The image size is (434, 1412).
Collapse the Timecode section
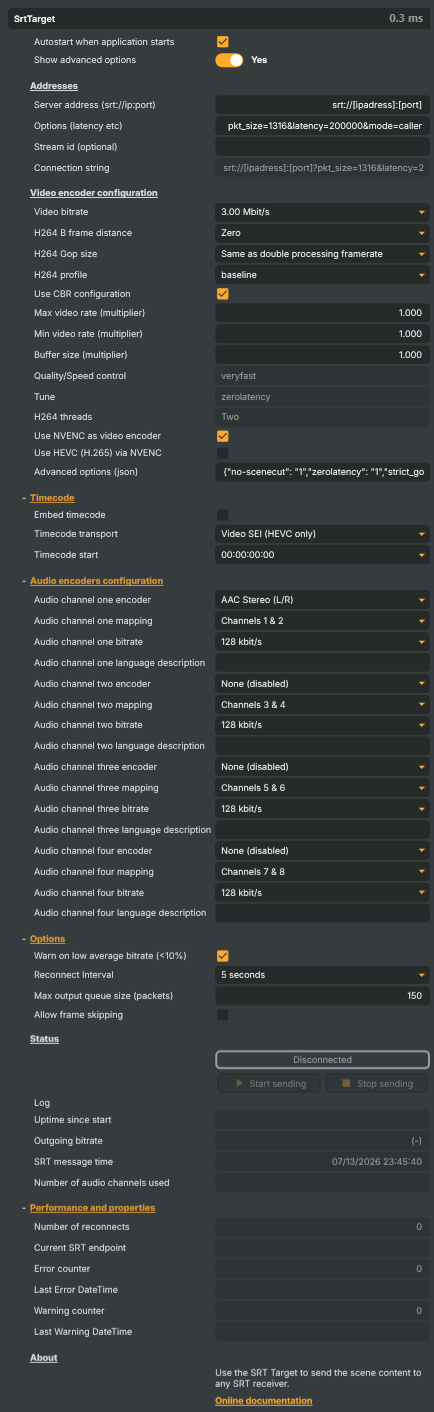(52, 497)
